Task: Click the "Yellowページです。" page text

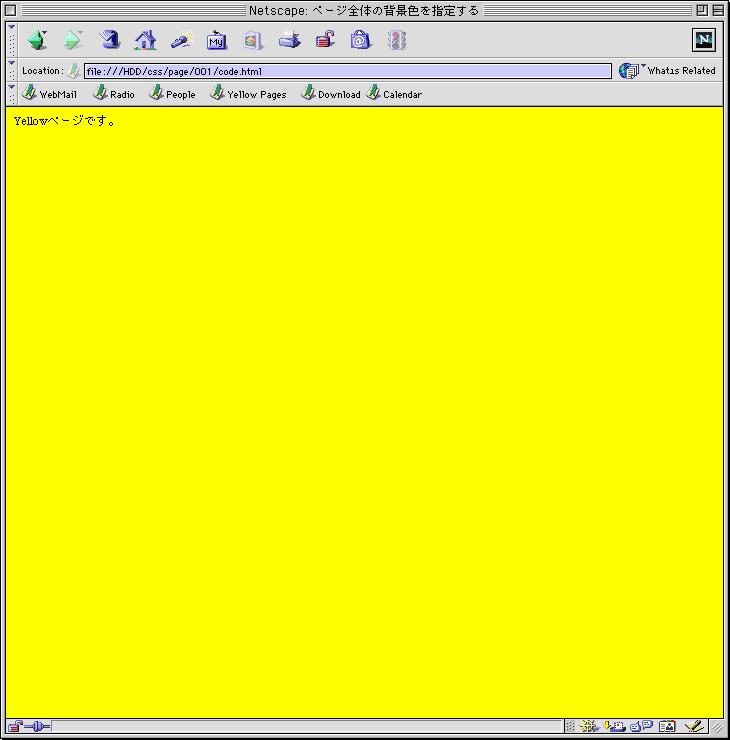Action: tap(65, 121)
